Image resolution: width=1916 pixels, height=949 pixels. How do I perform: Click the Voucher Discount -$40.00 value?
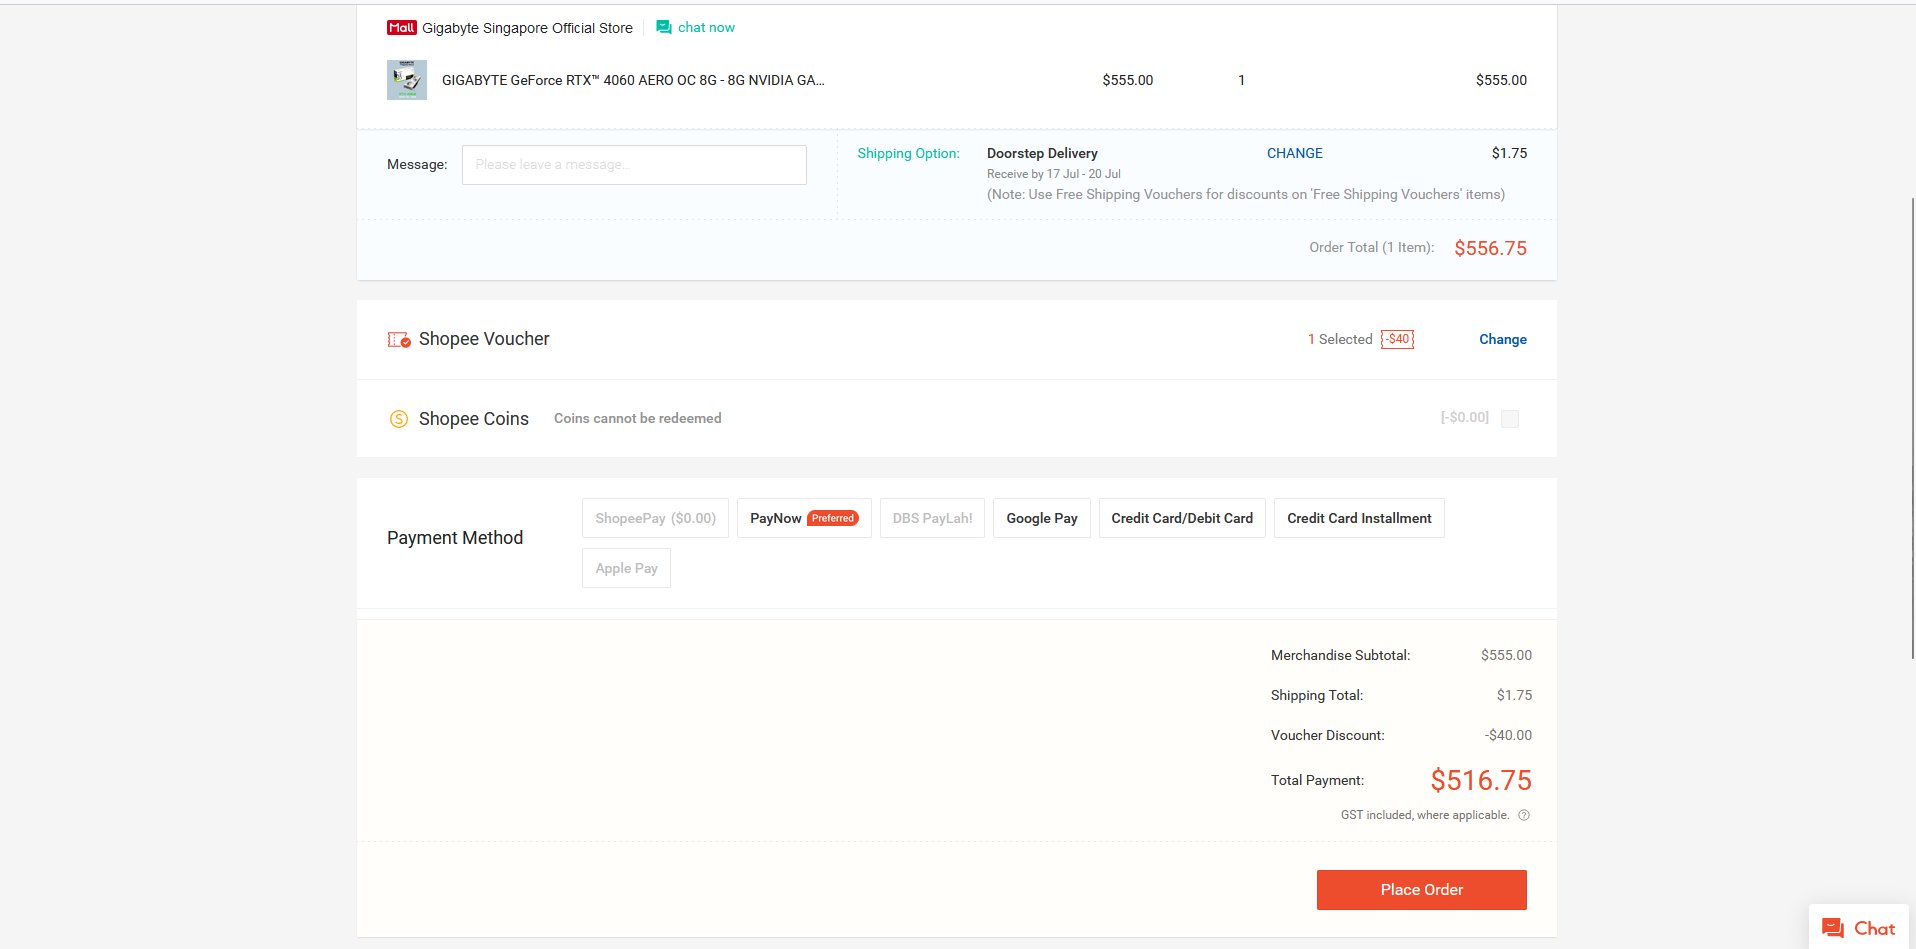click(x=1508, y=735)
